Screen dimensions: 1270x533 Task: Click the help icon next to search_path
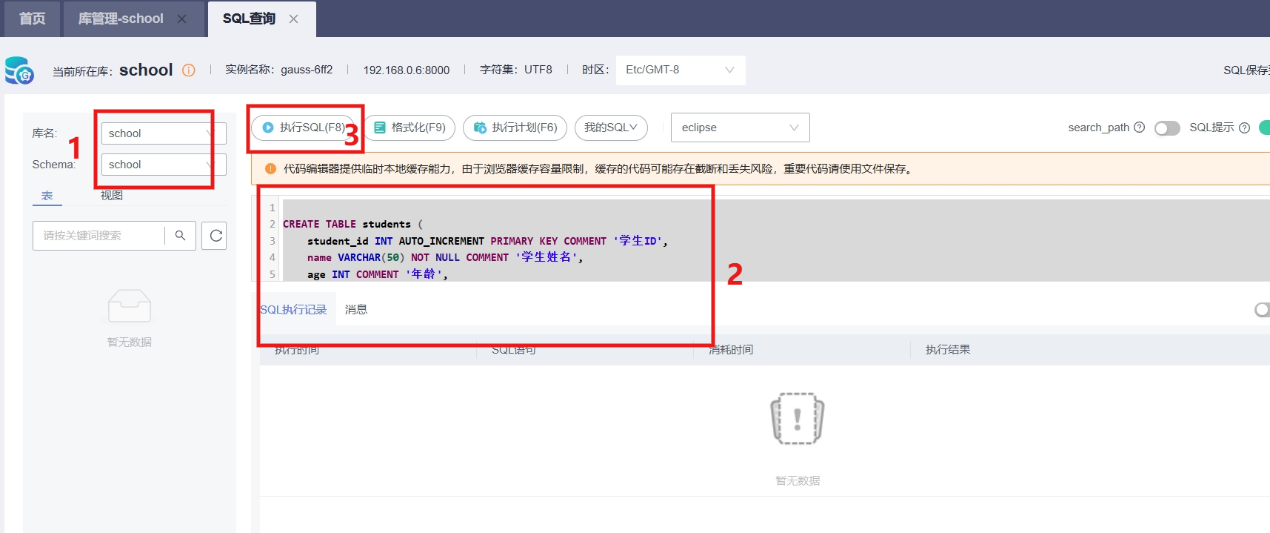[1139, 128]
